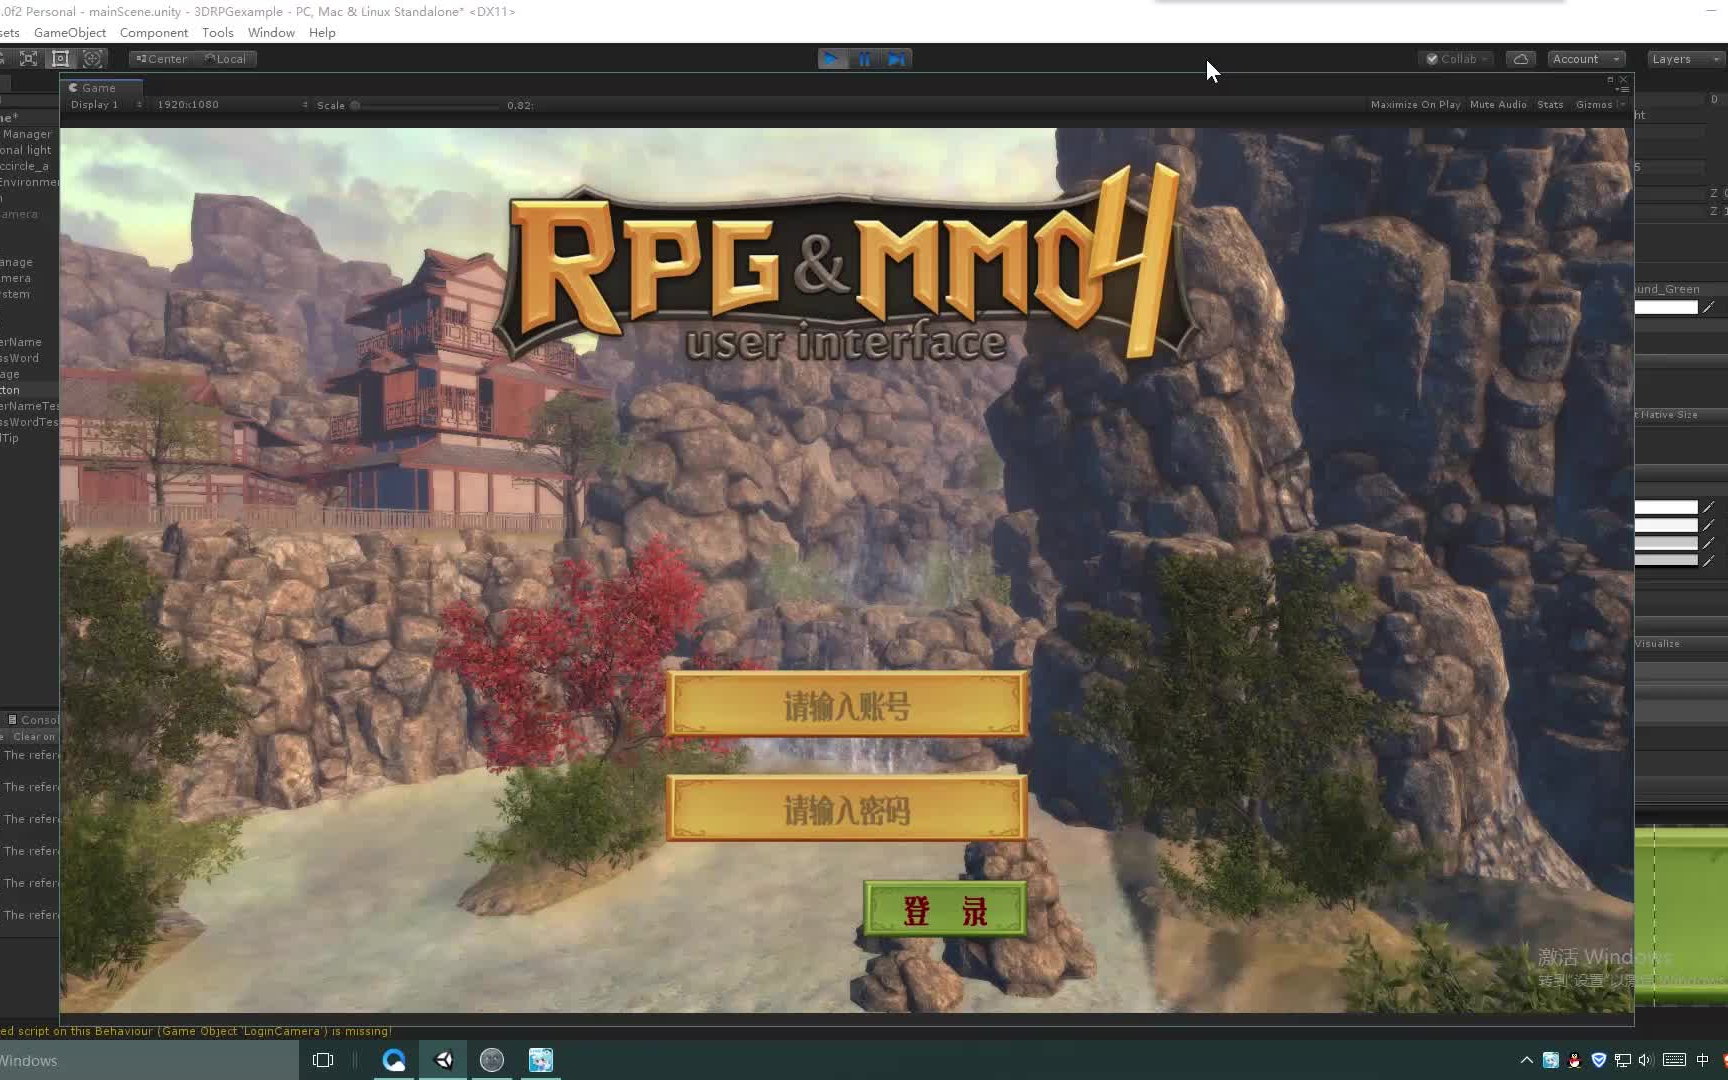Open the volume control in the tray
The width and height of the screenshot is (1728, 1080).
(1646, 1060)
